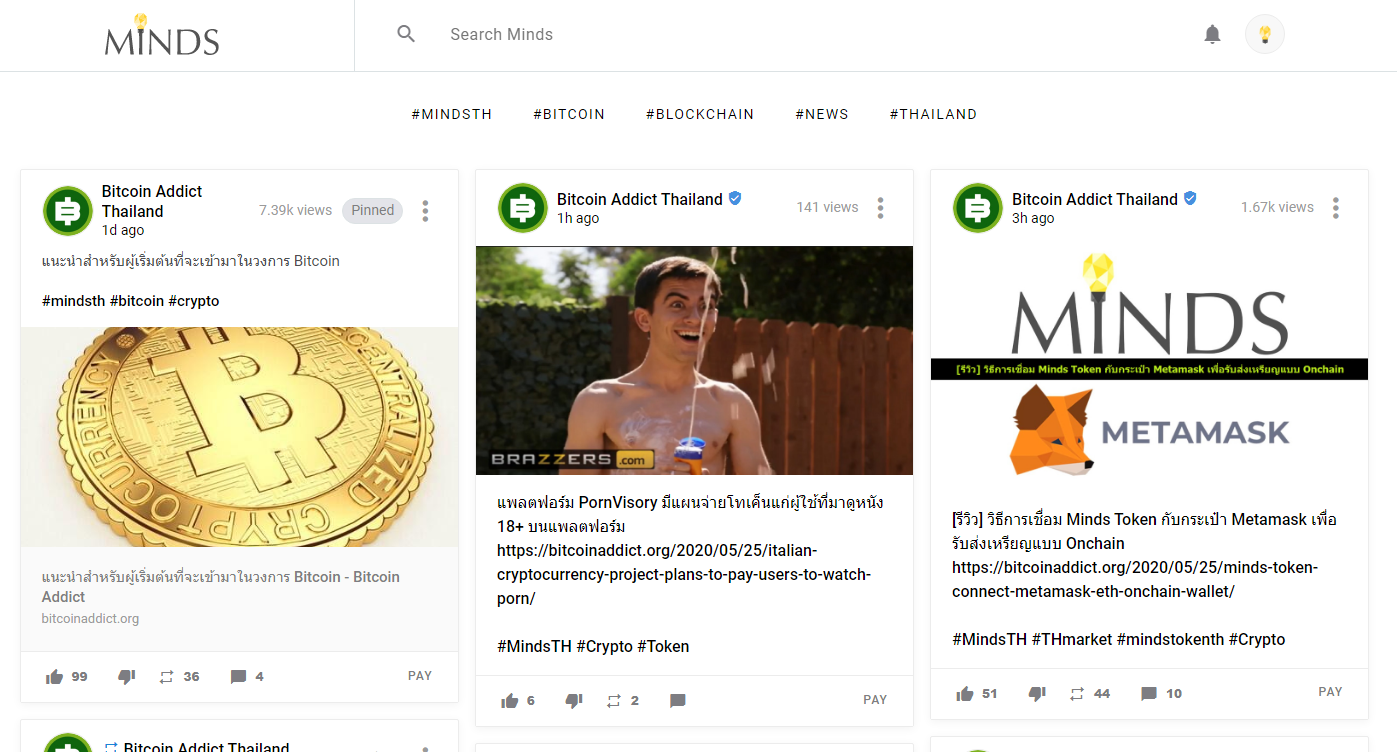Viewport: 1397px width, 752px height.
Task: Click PAY on the Metamask post
Action: click(1330, 692)
